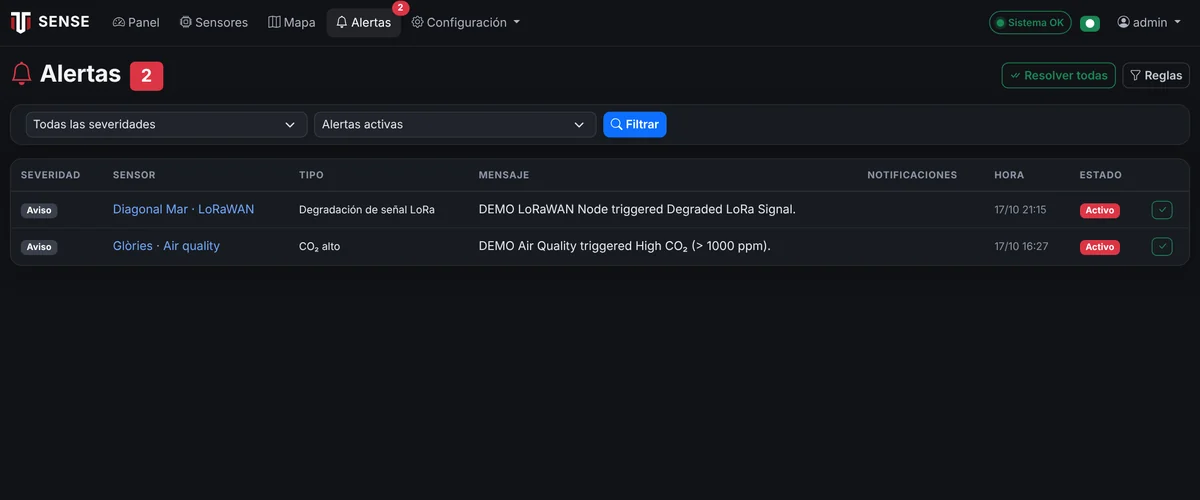Click the SENSE logo icon
Screen dimensions: 1200x500
pos(20,22)
